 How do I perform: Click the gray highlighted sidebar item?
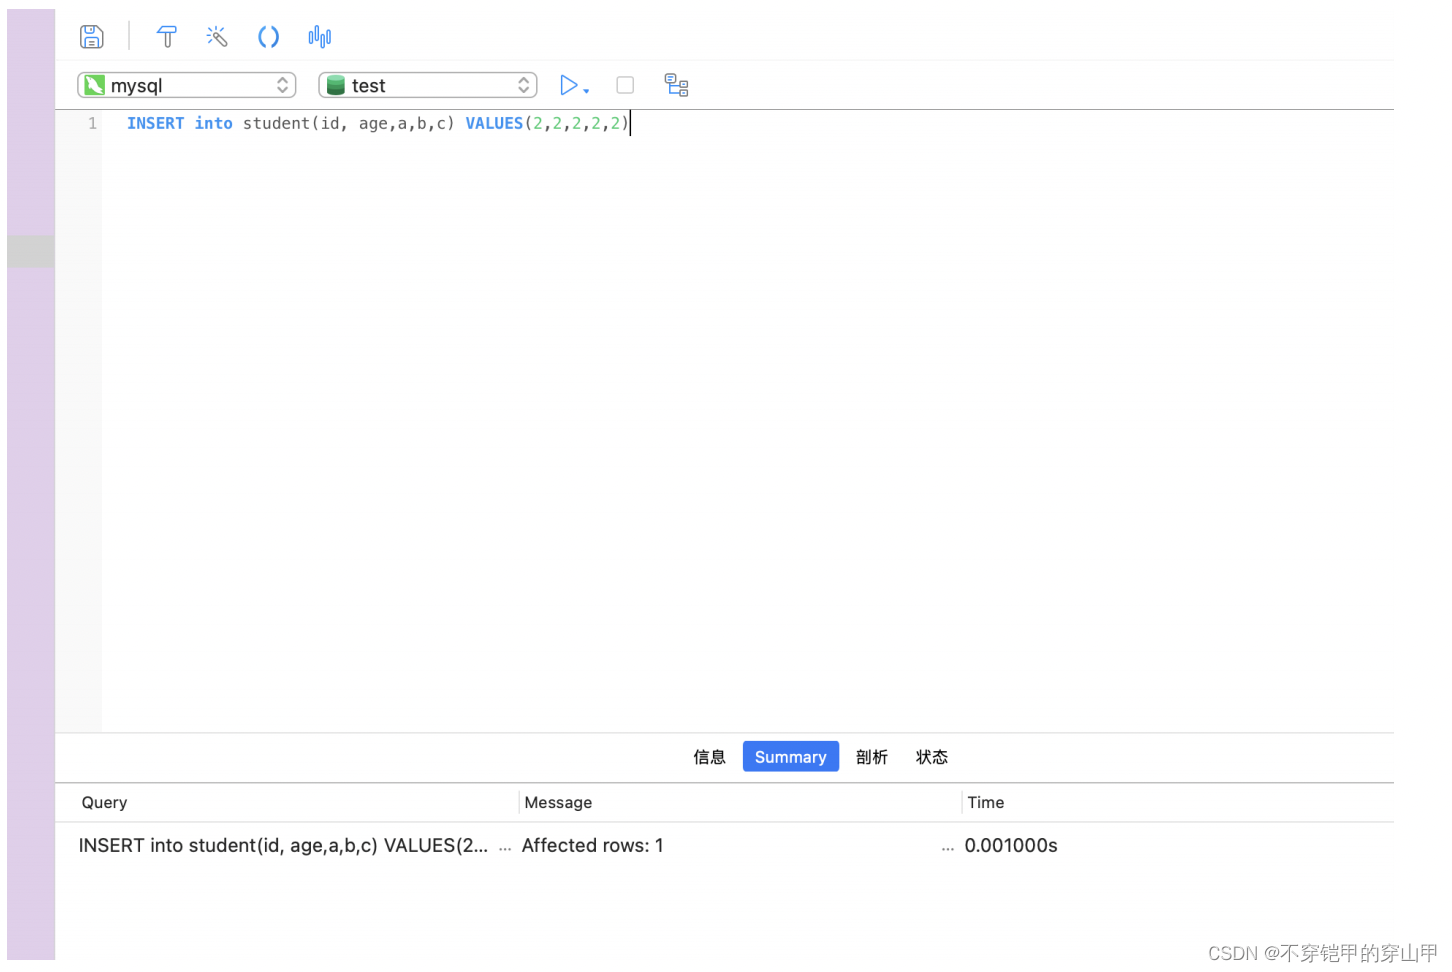pos(31,251)
